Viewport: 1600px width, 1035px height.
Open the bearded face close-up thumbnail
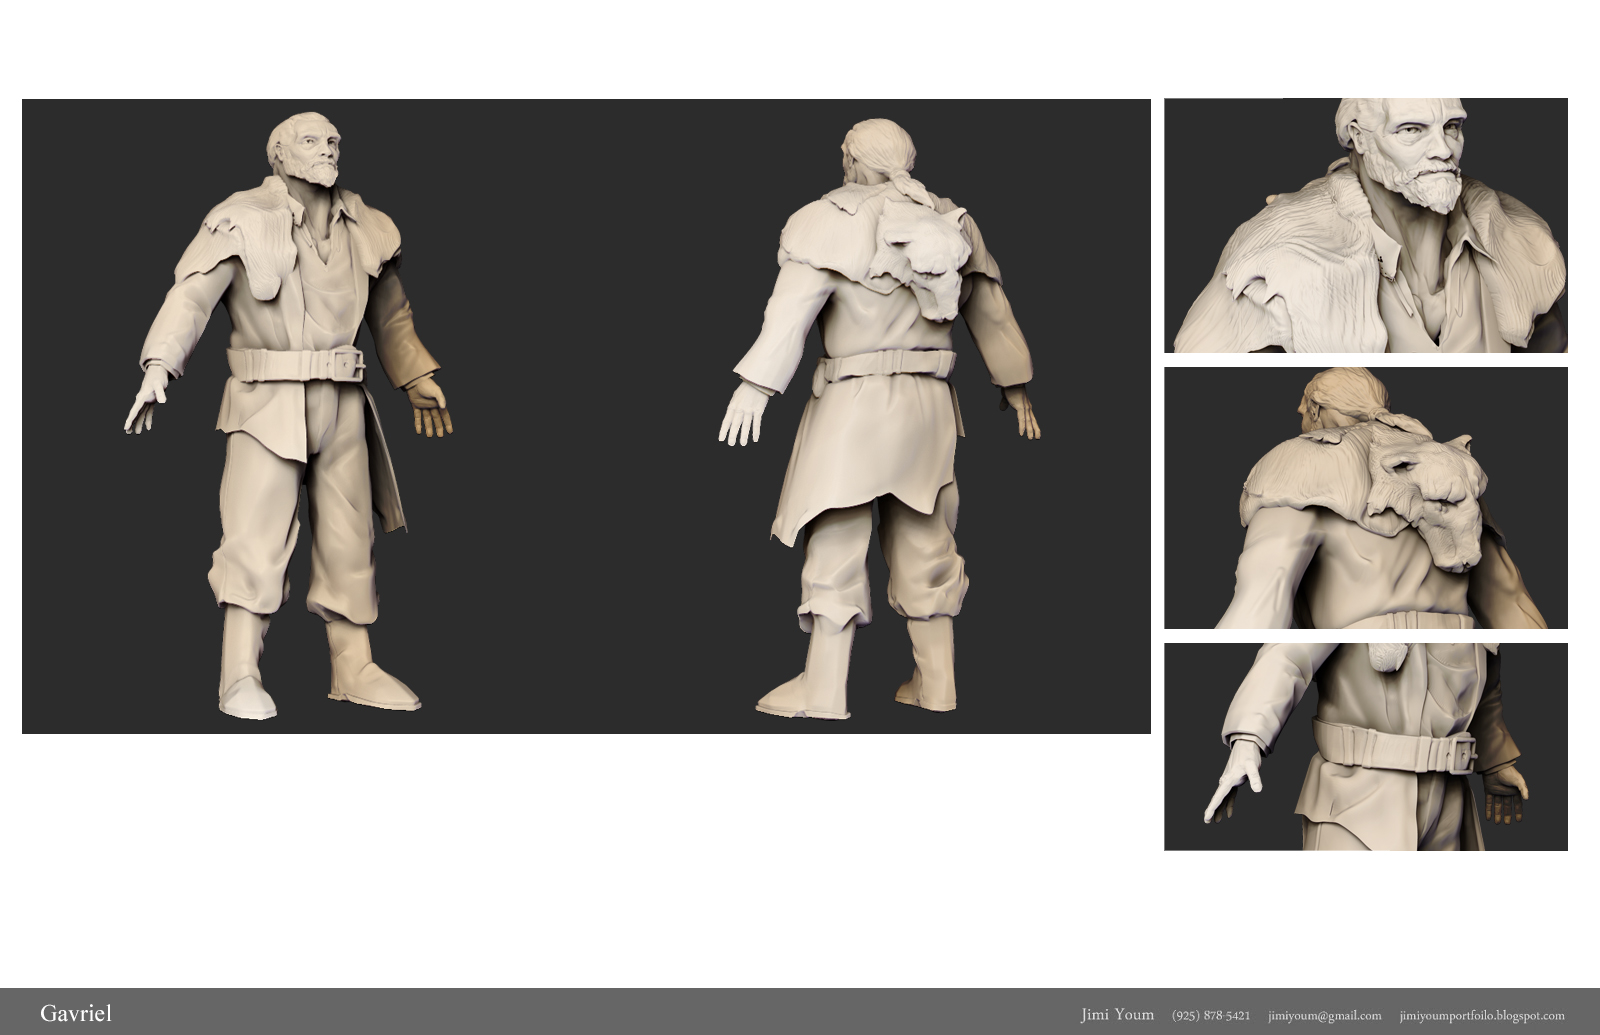[1366, 225]
